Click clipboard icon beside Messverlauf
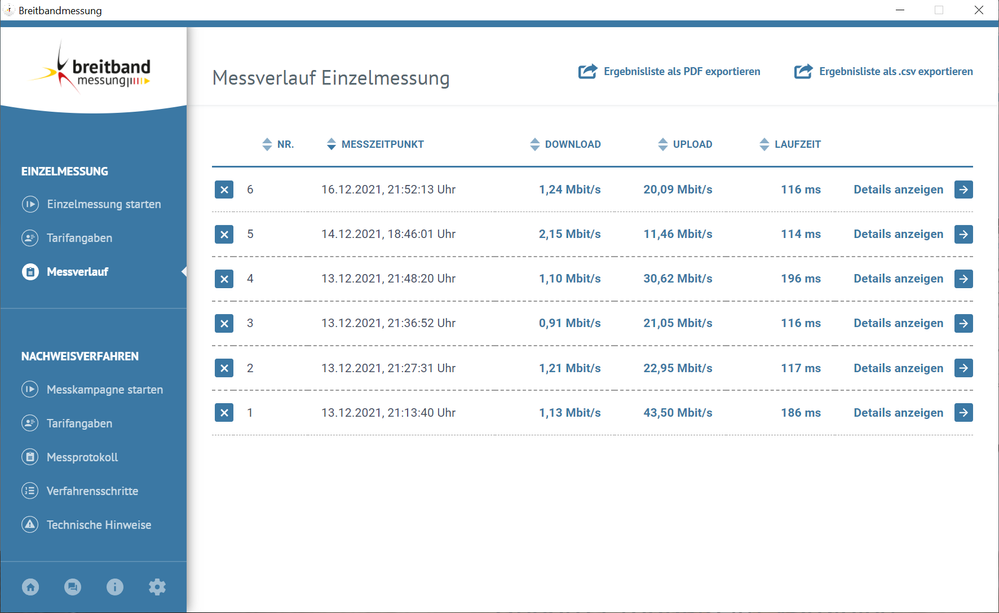 click(30, 271)
